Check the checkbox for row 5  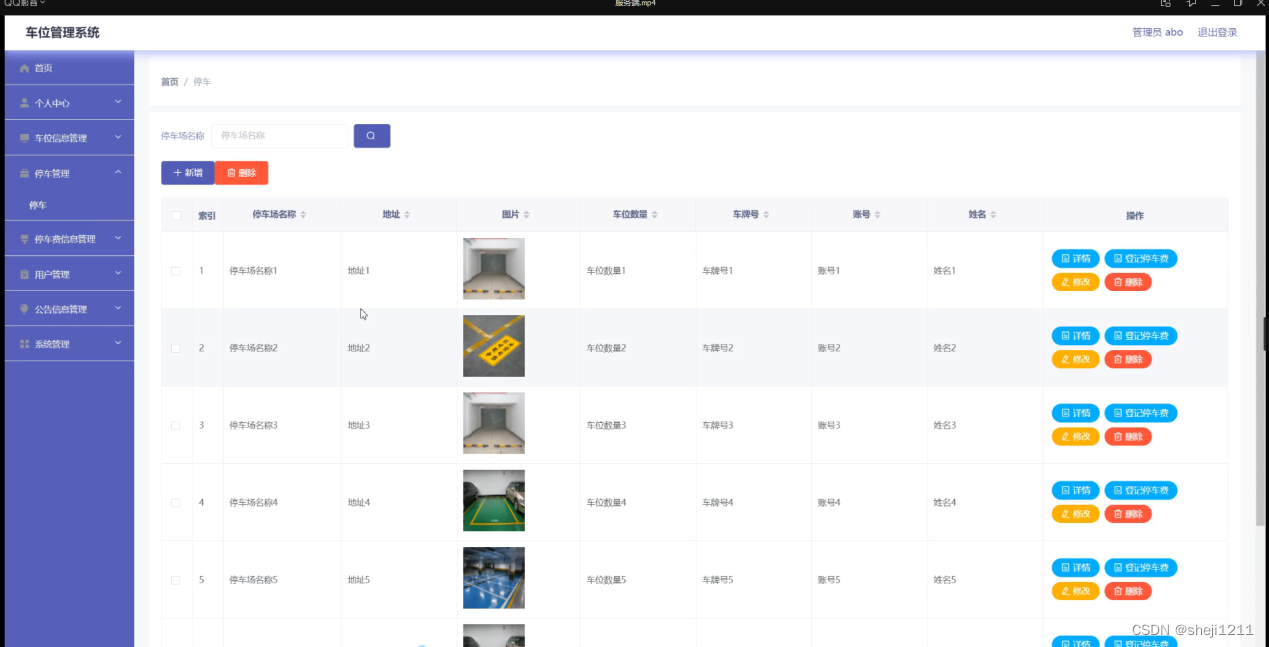(176, 580)
